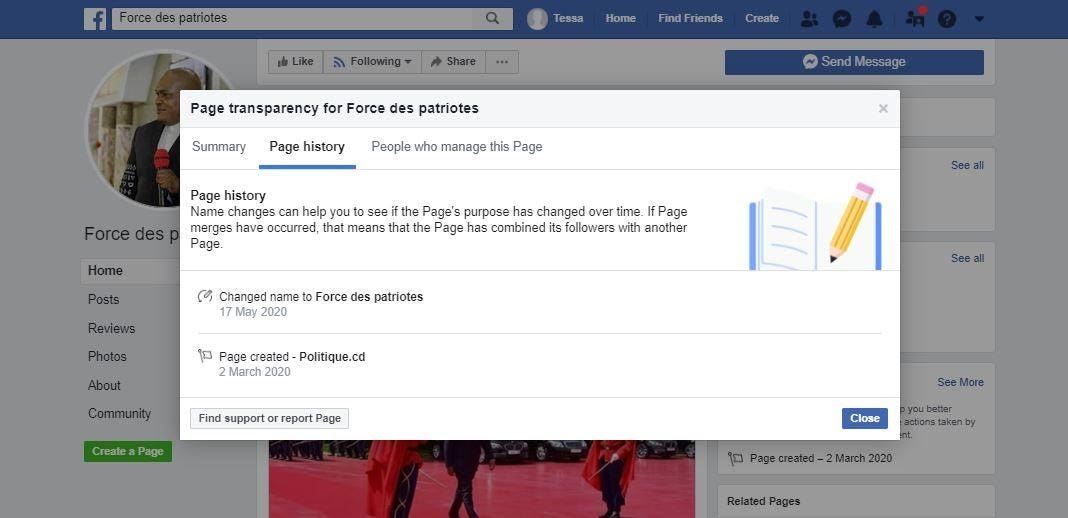The image size is (1068, 518).
Task: Click the lower See all link
Action: [967, 259]
